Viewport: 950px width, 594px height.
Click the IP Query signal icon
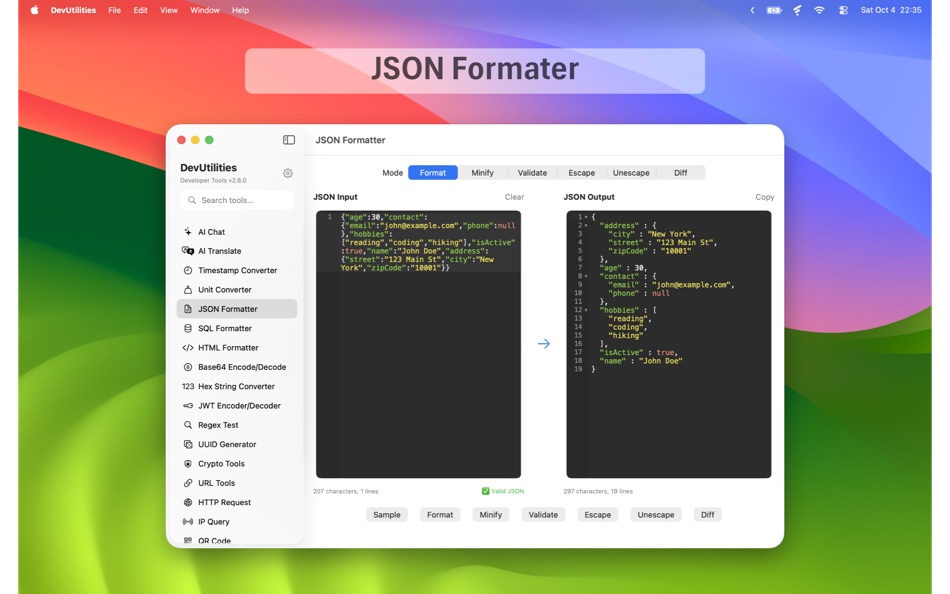pyautogui.click(x=188, y=522)
